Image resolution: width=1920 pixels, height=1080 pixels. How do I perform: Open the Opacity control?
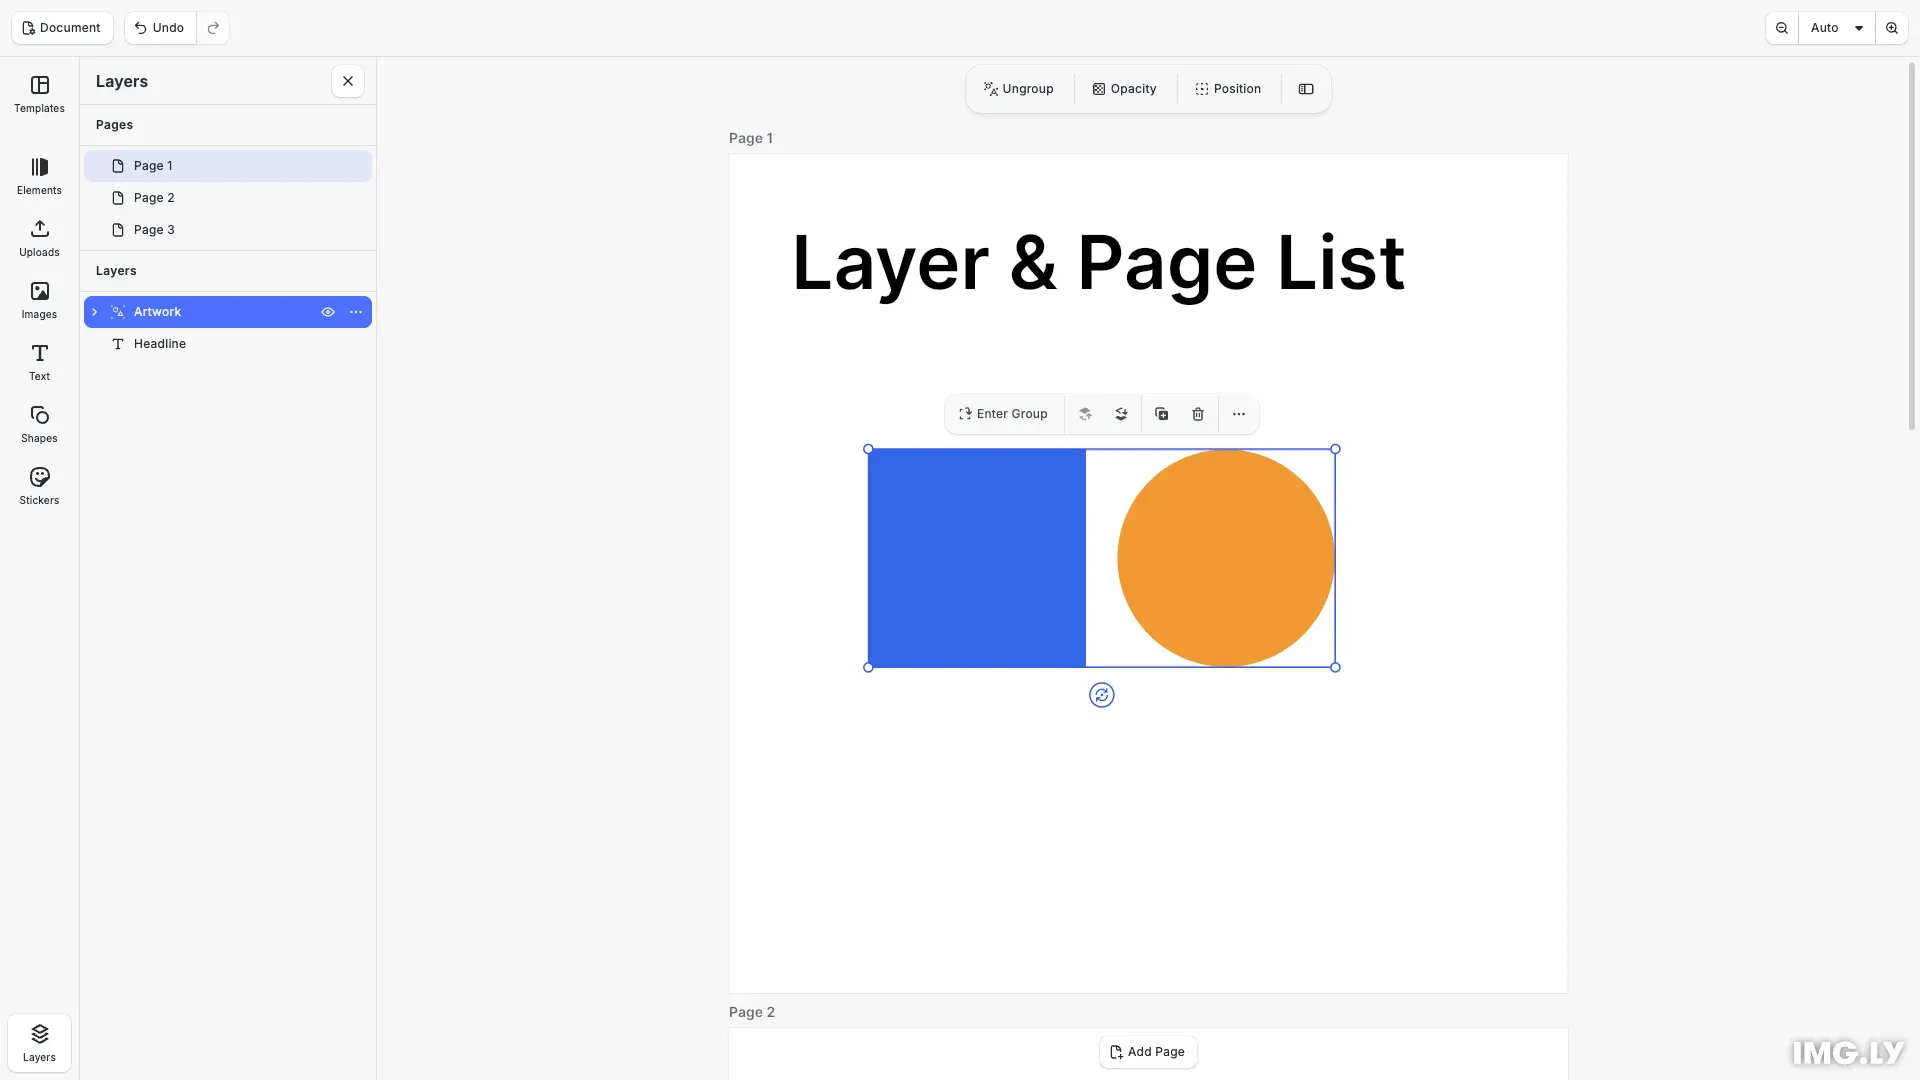[x=1125, y=89]
